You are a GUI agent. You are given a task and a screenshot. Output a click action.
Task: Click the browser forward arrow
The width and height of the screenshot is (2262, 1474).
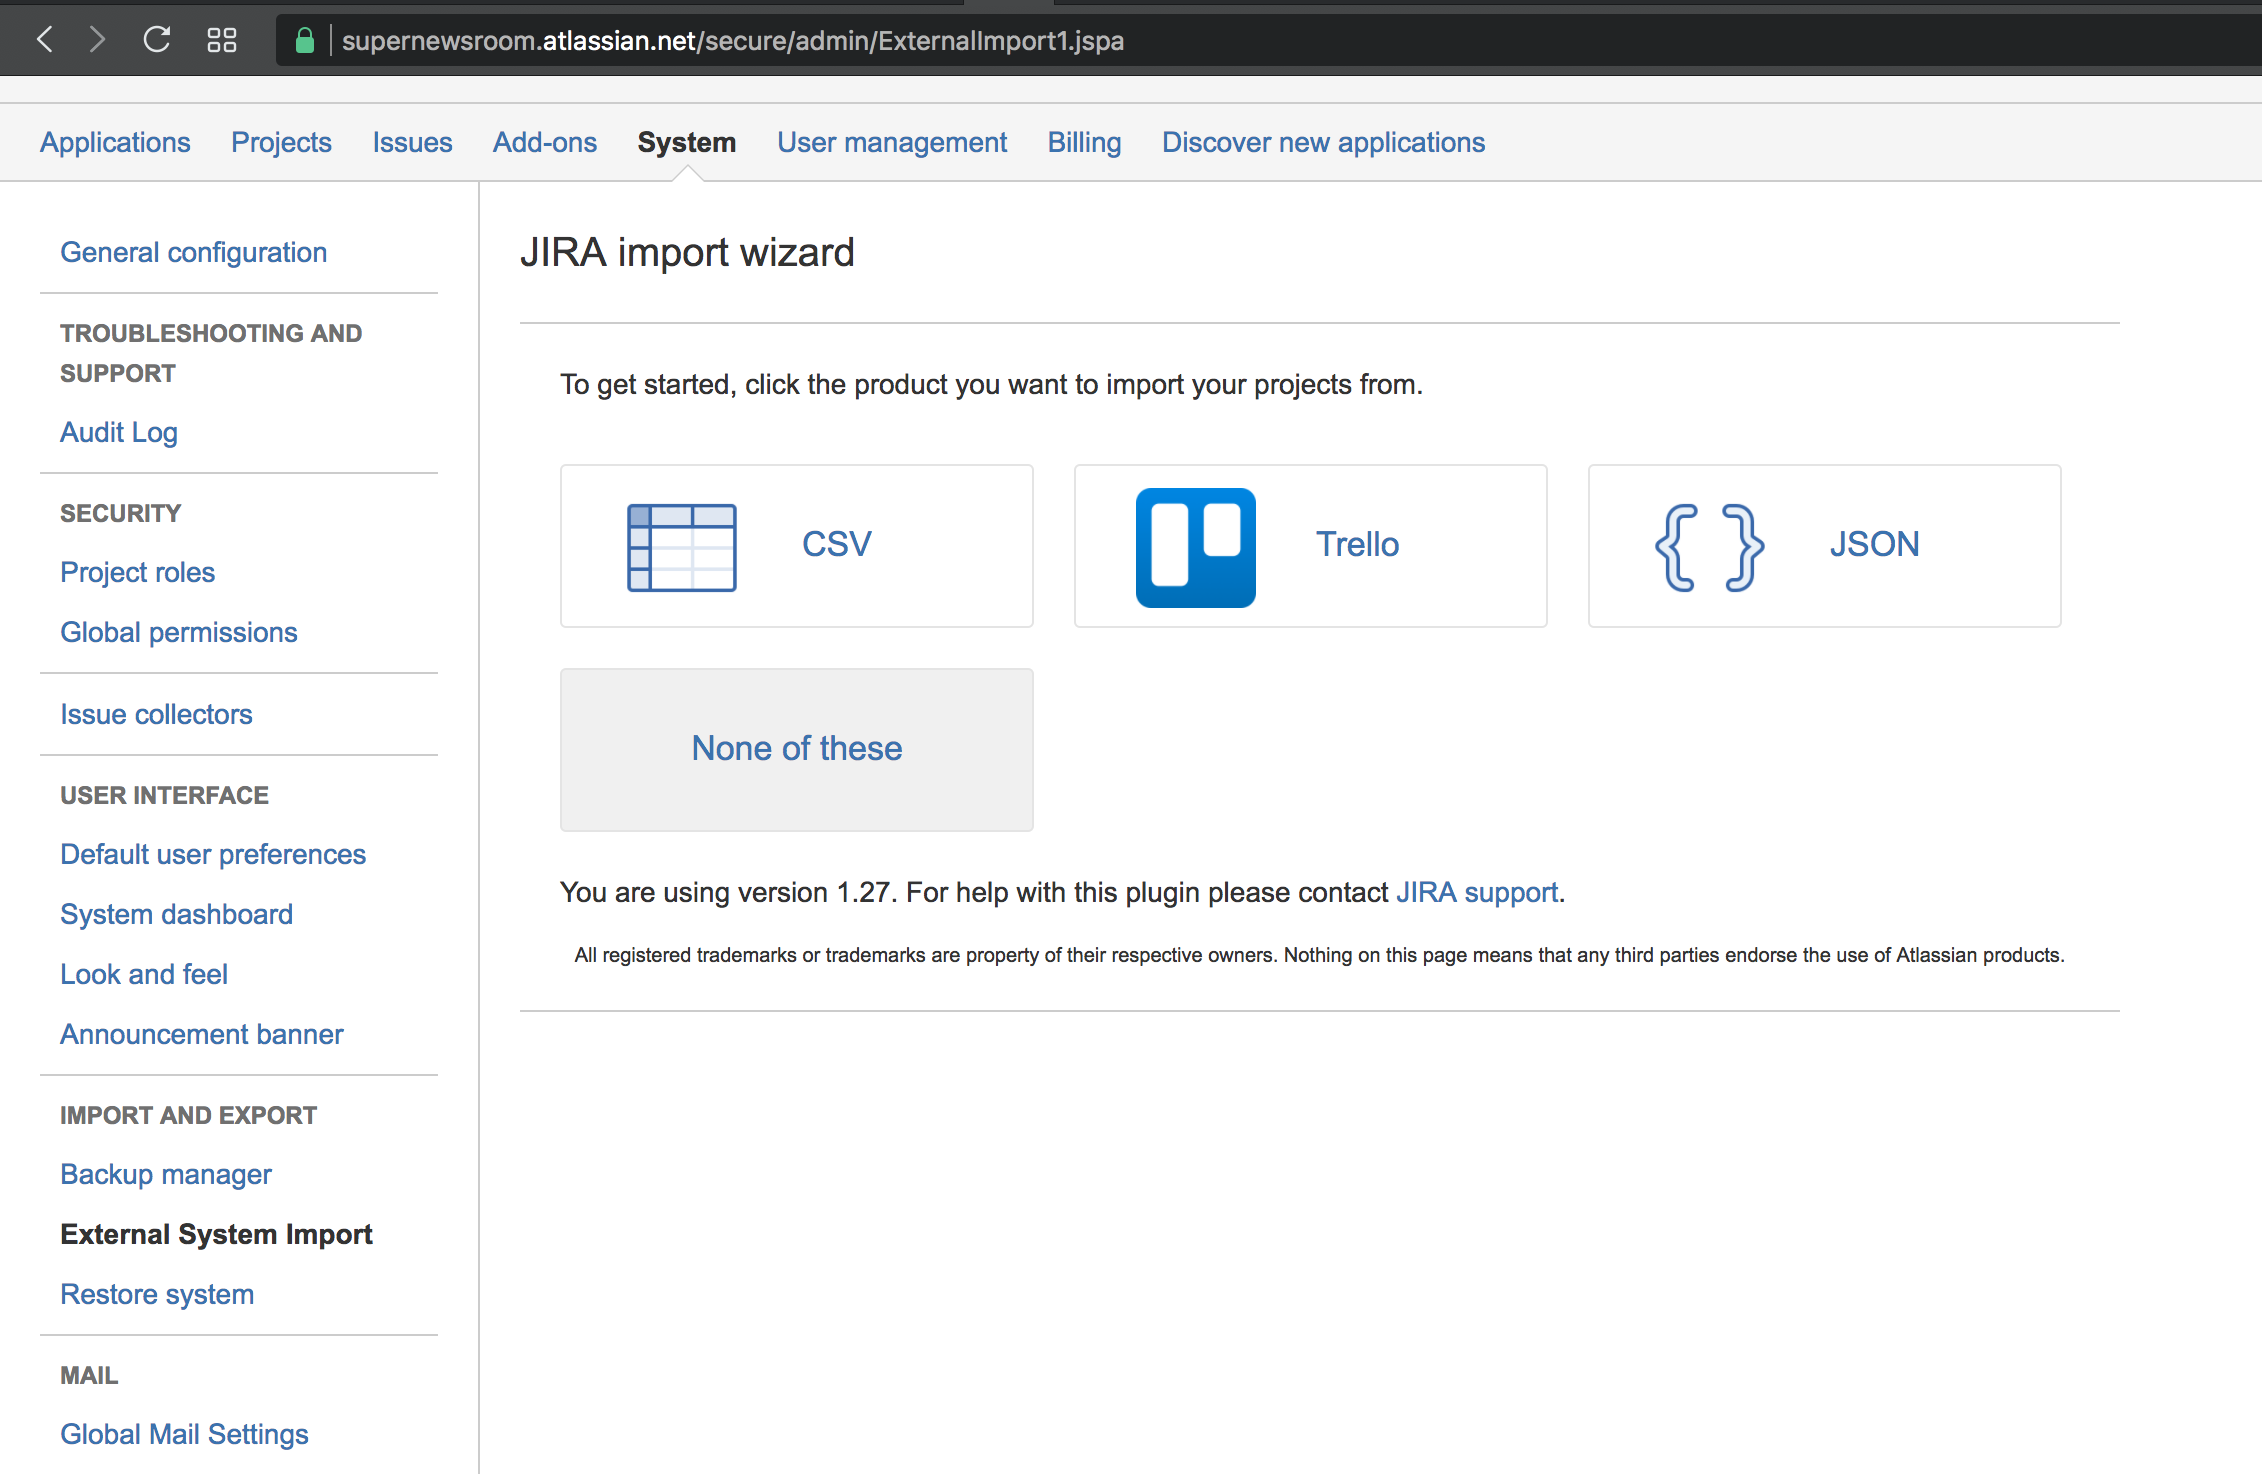(97, 40)
